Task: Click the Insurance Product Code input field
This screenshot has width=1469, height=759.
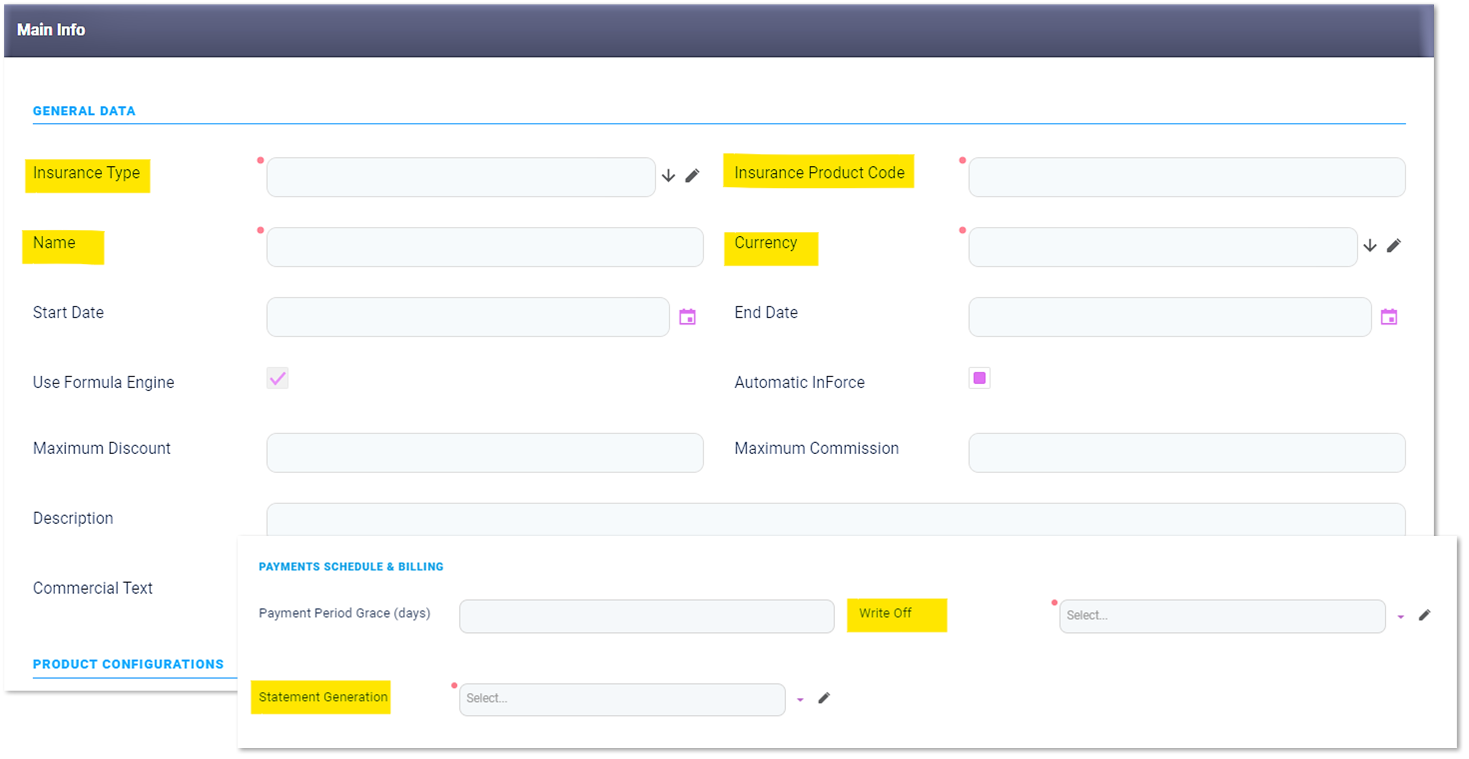Action: pos(1186,177)
